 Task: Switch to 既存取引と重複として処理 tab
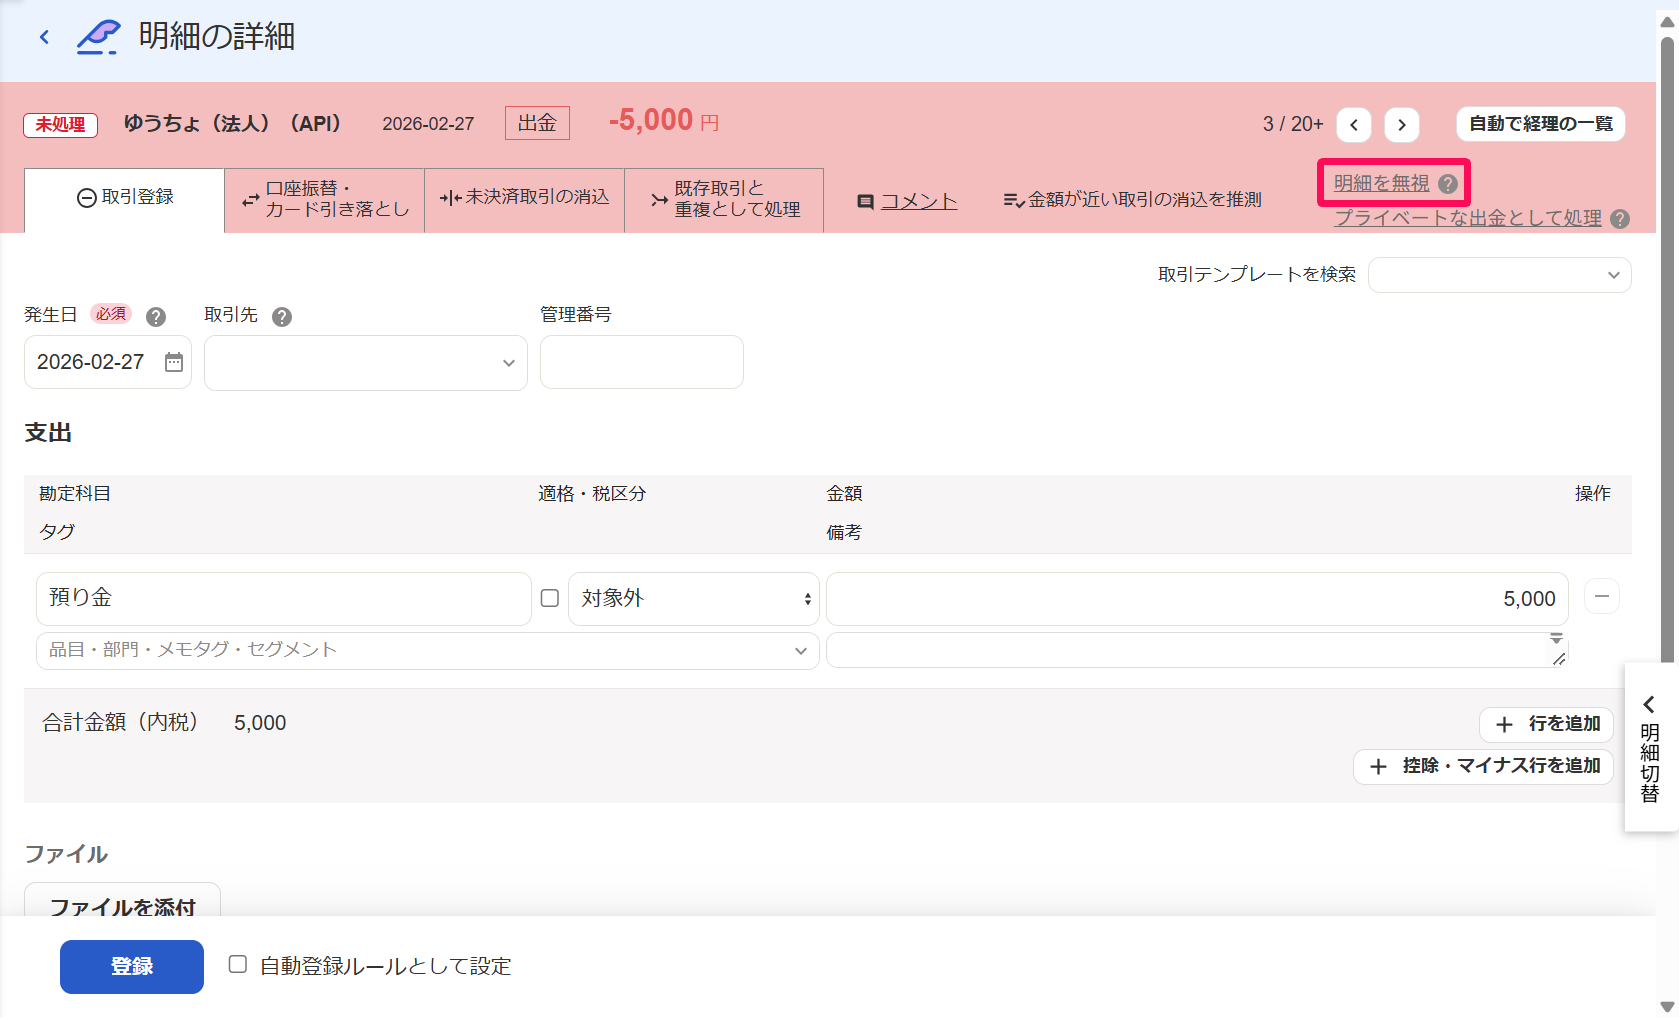point(724,200)
